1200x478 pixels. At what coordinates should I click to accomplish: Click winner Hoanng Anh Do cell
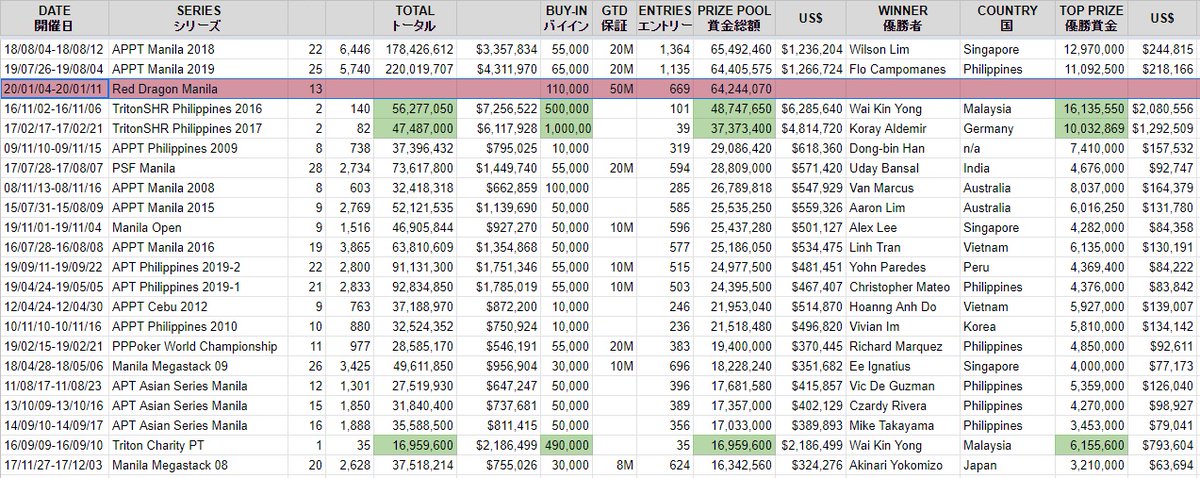[904, 305]
